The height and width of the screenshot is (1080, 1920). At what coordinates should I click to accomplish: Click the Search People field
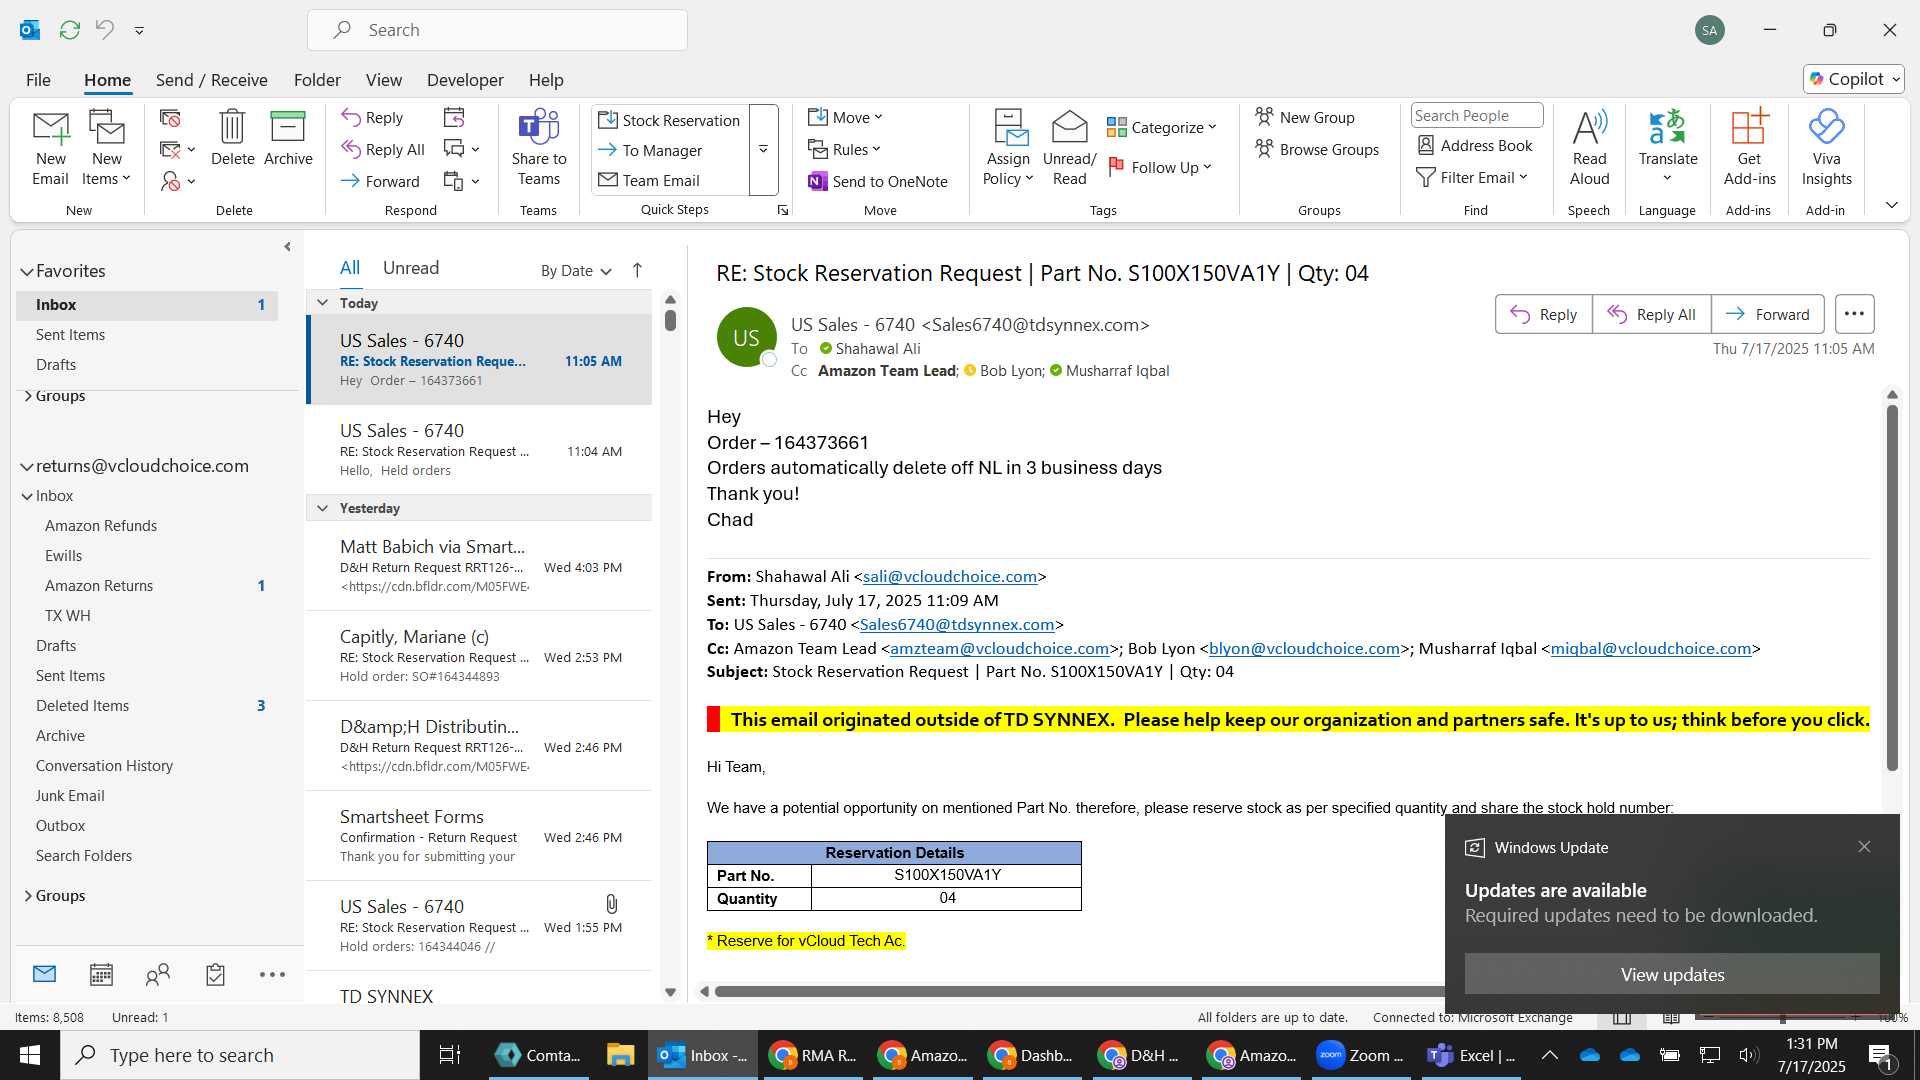(1476, 115)
